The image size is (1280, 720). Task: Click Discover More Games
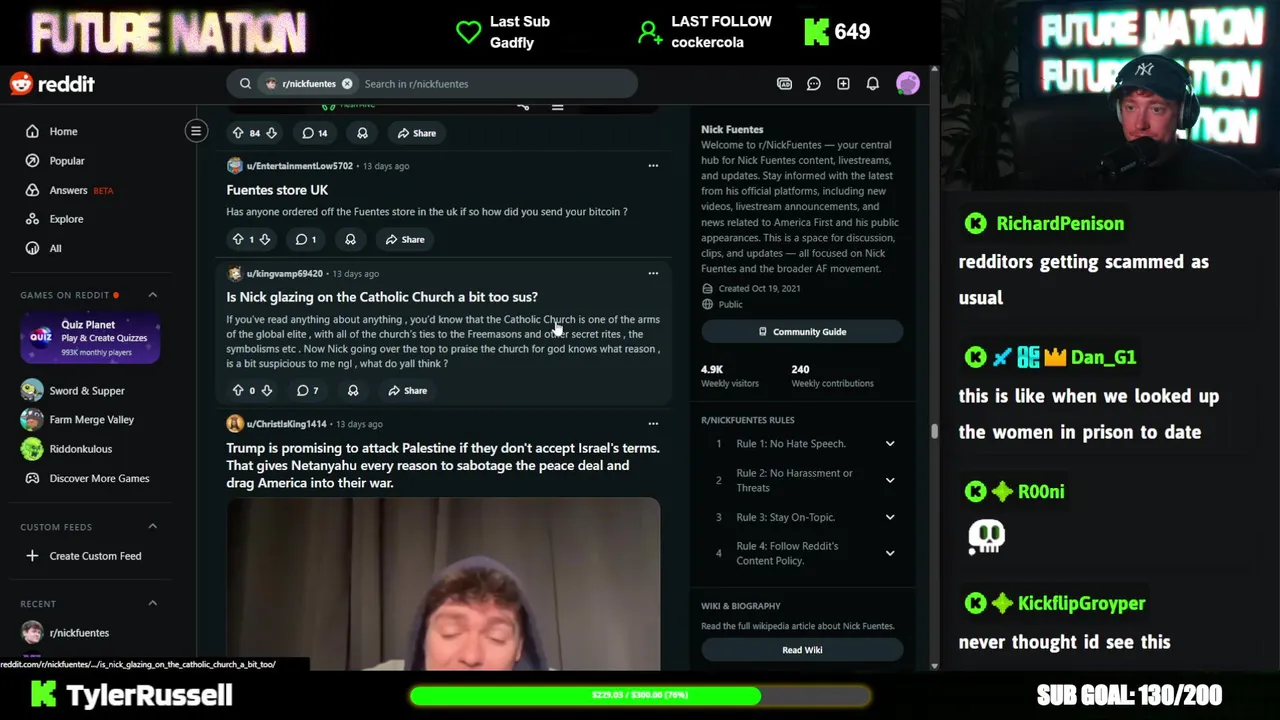click(97, 478)
